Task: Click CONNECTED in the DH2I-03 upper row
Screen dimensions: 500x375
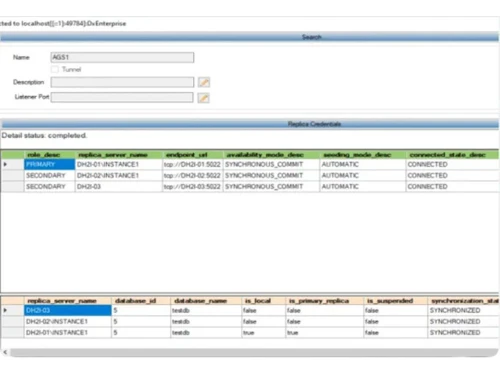Action: 453,186
